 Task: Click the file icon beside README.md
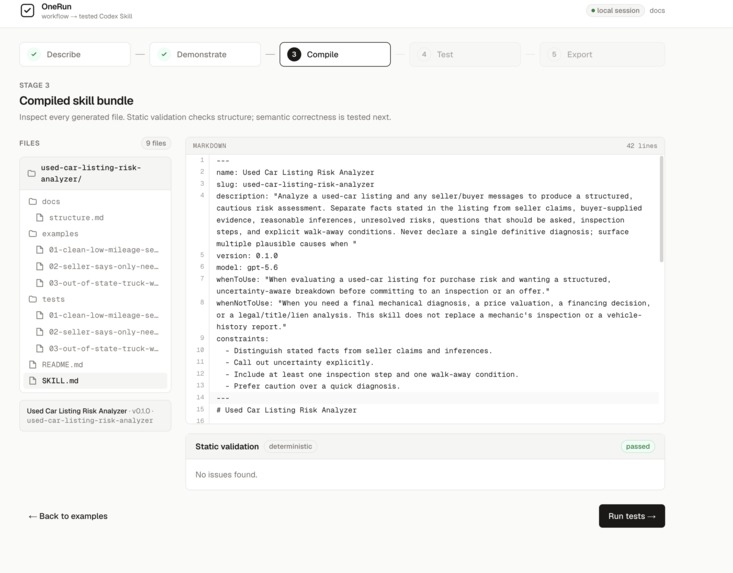click(33, 365)
